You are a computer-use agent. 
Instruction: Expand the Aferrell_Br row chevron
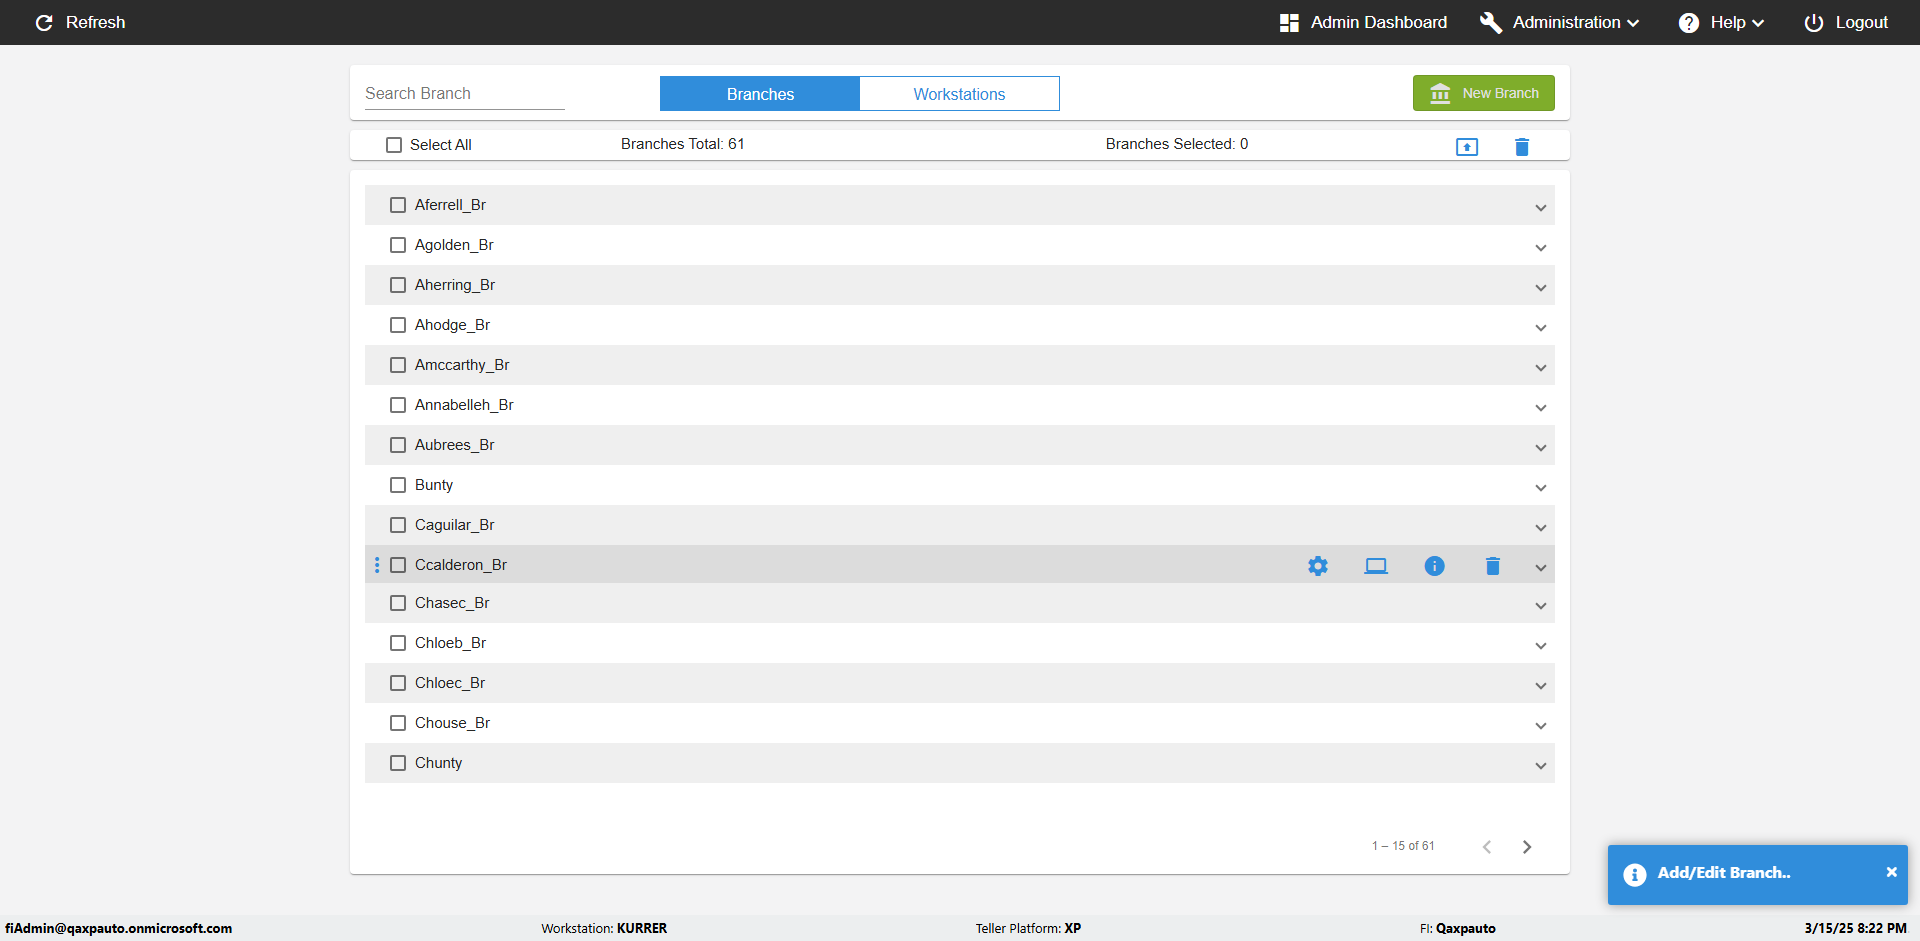1541,208
